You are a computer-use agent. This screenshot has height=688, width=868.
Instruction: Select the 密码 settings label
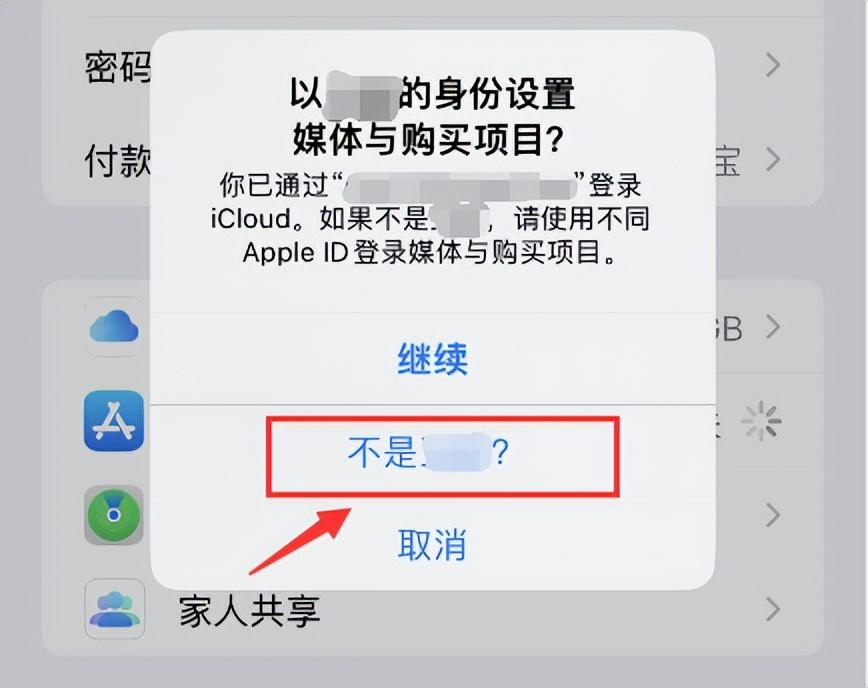click(118, 67)
